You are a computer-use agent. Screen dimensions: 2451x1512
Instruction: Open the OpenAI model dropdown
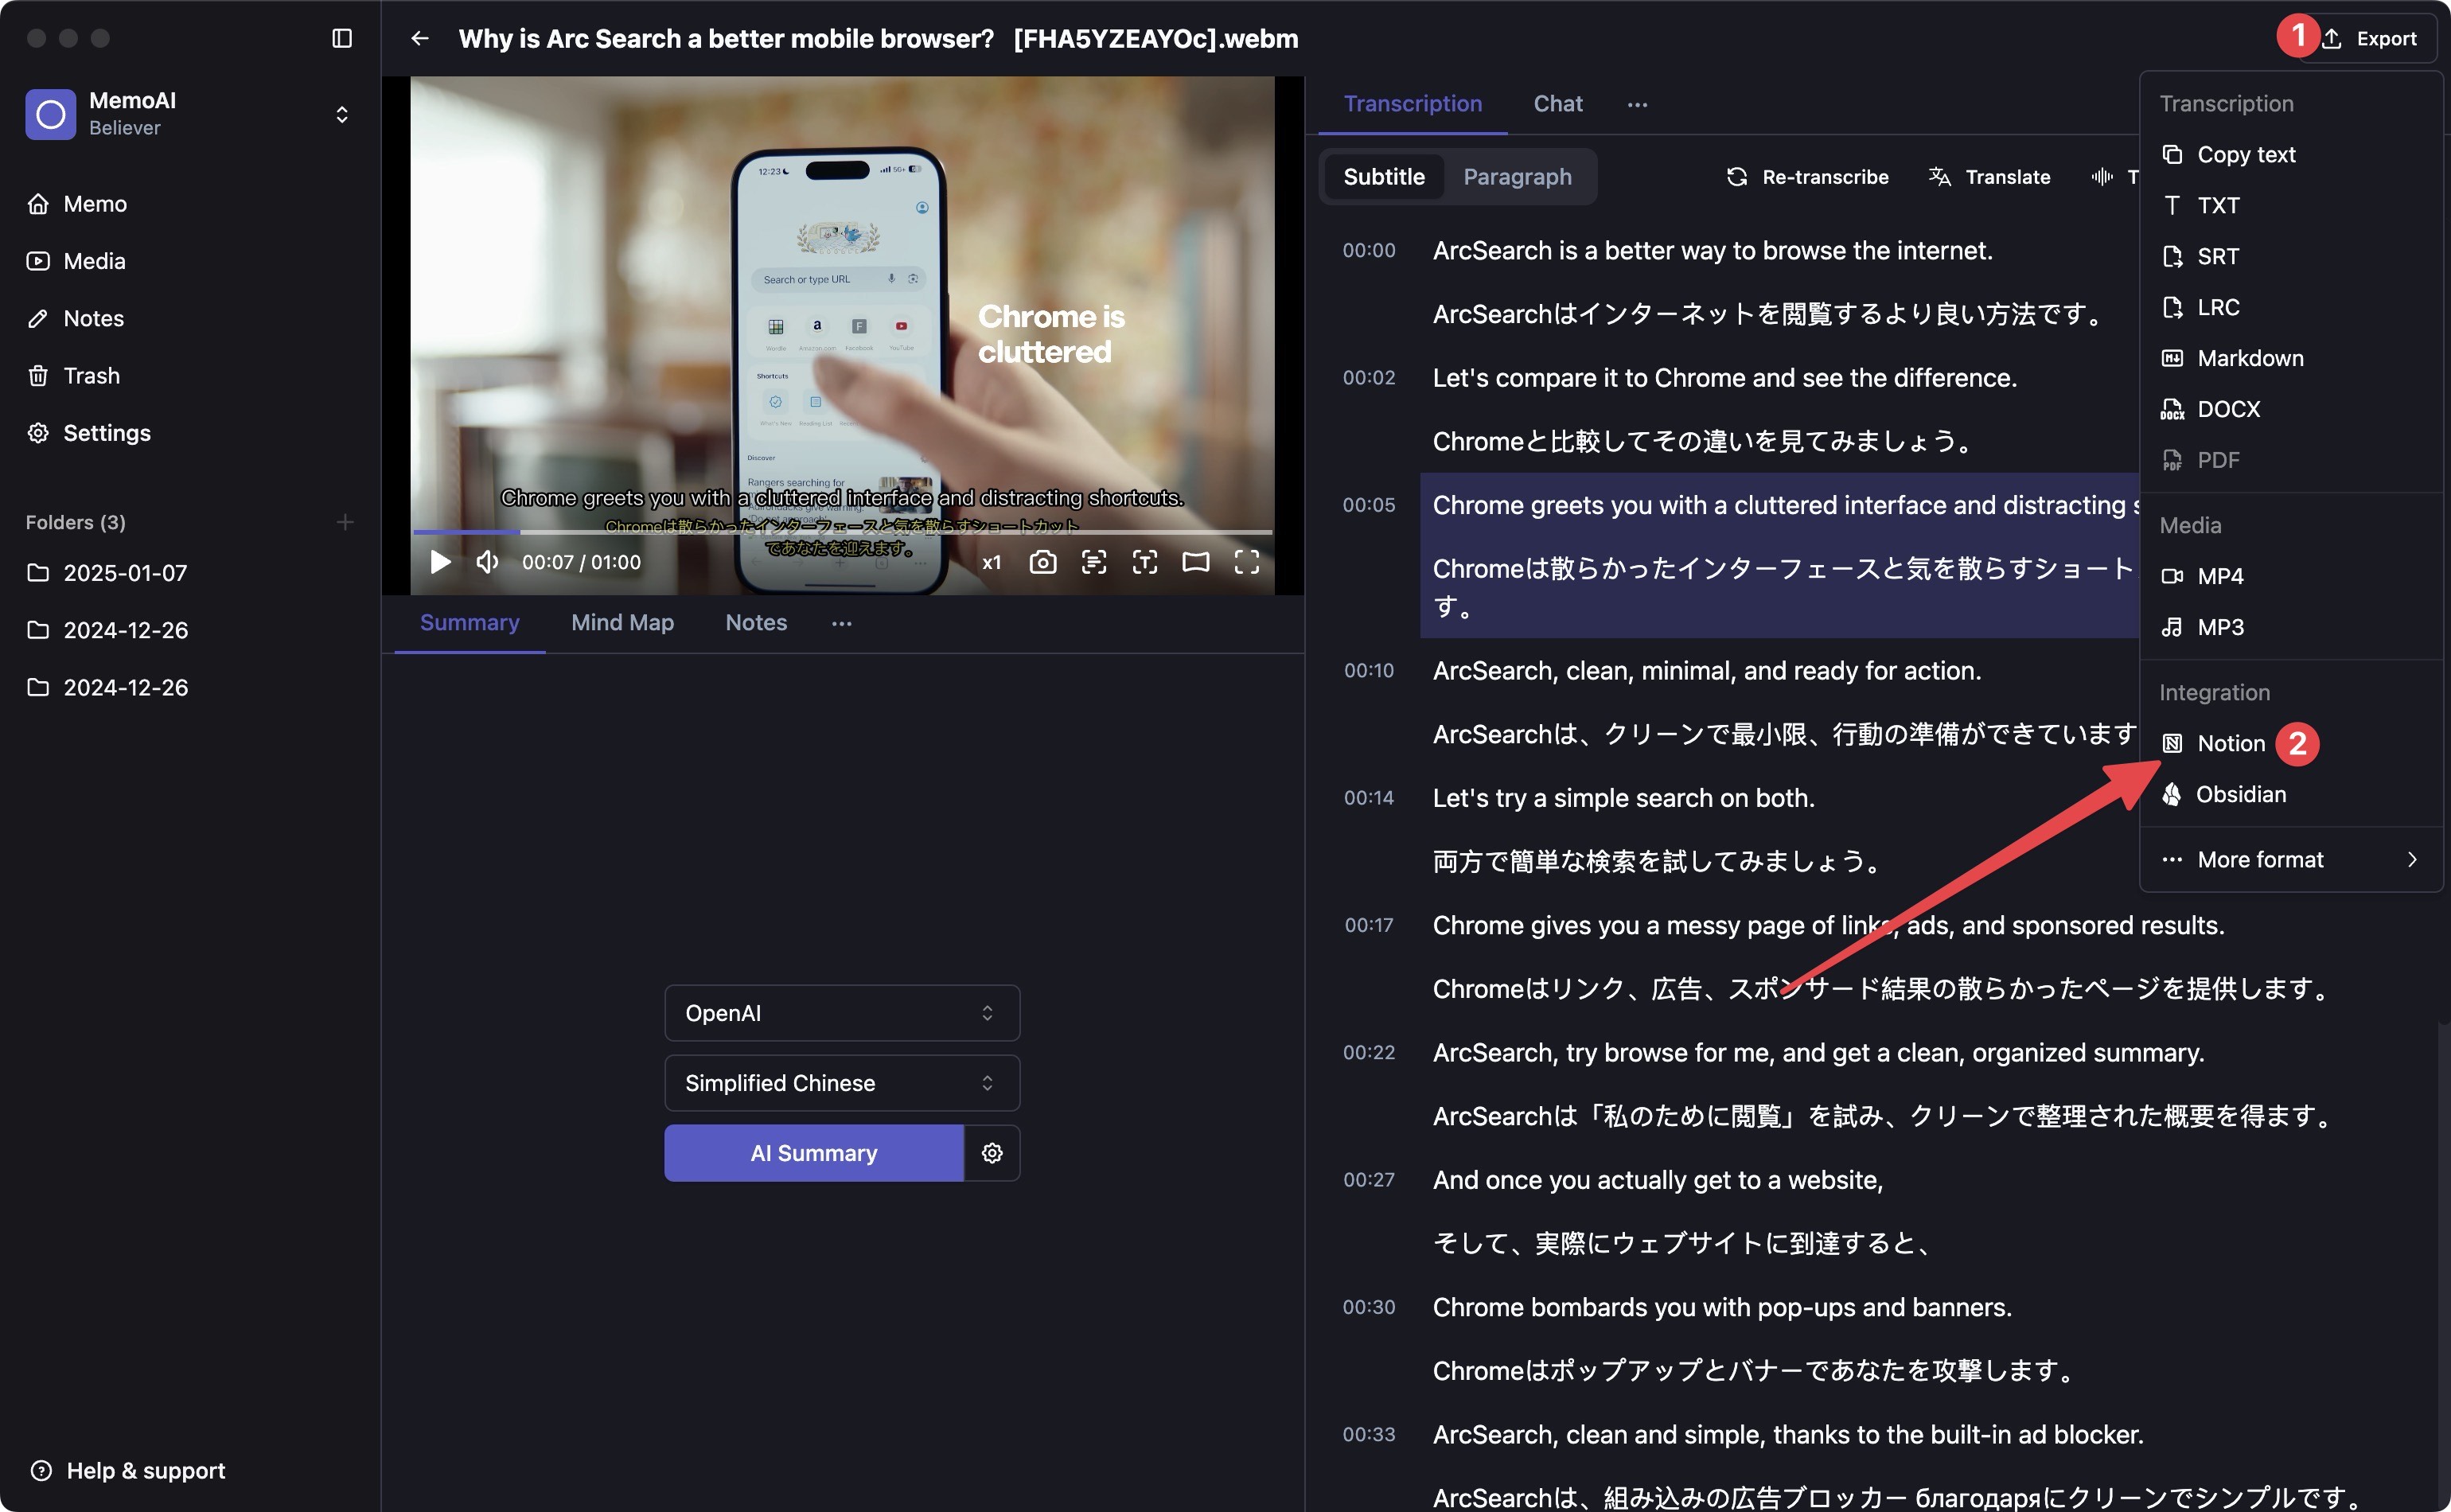coord(842,1013)
